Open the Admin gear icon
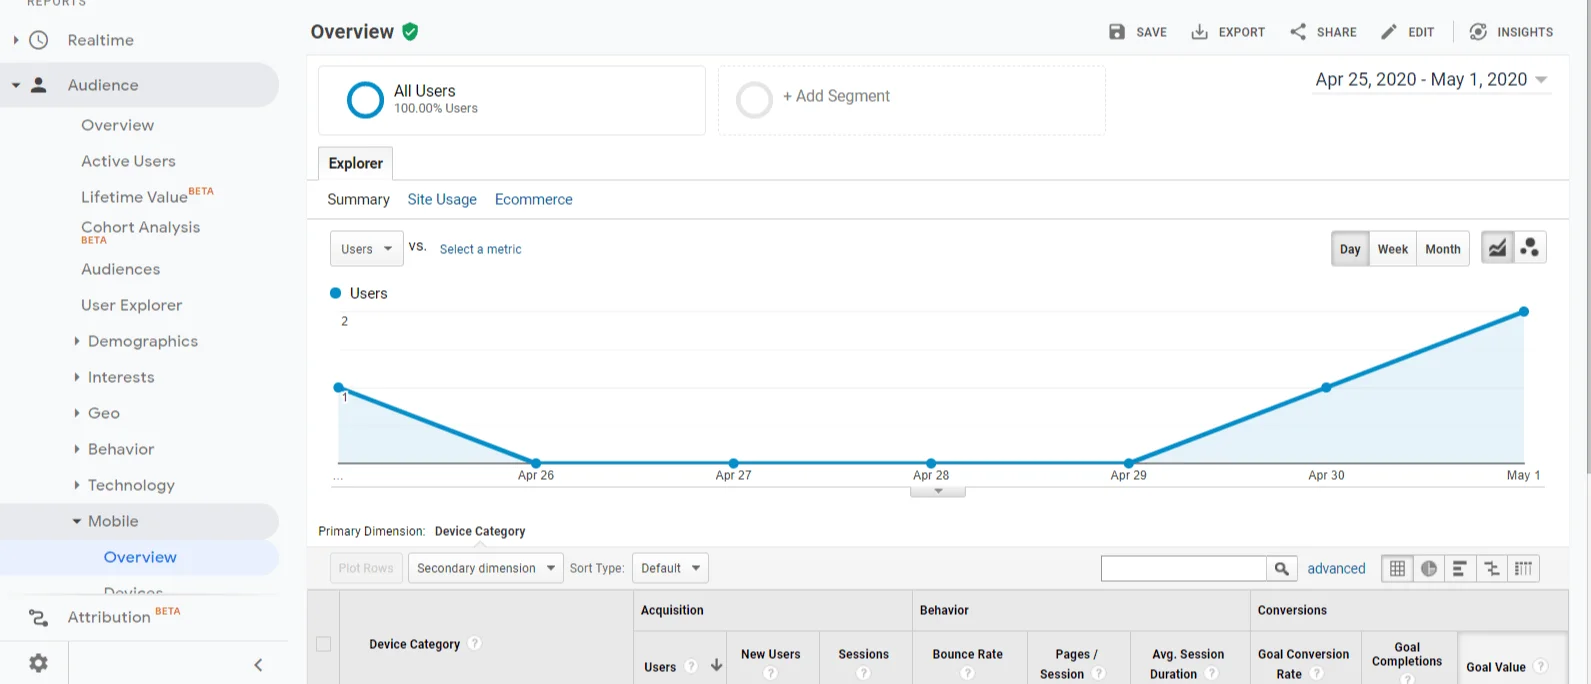The image size is (1591, 684). click(x=38, y=663)
